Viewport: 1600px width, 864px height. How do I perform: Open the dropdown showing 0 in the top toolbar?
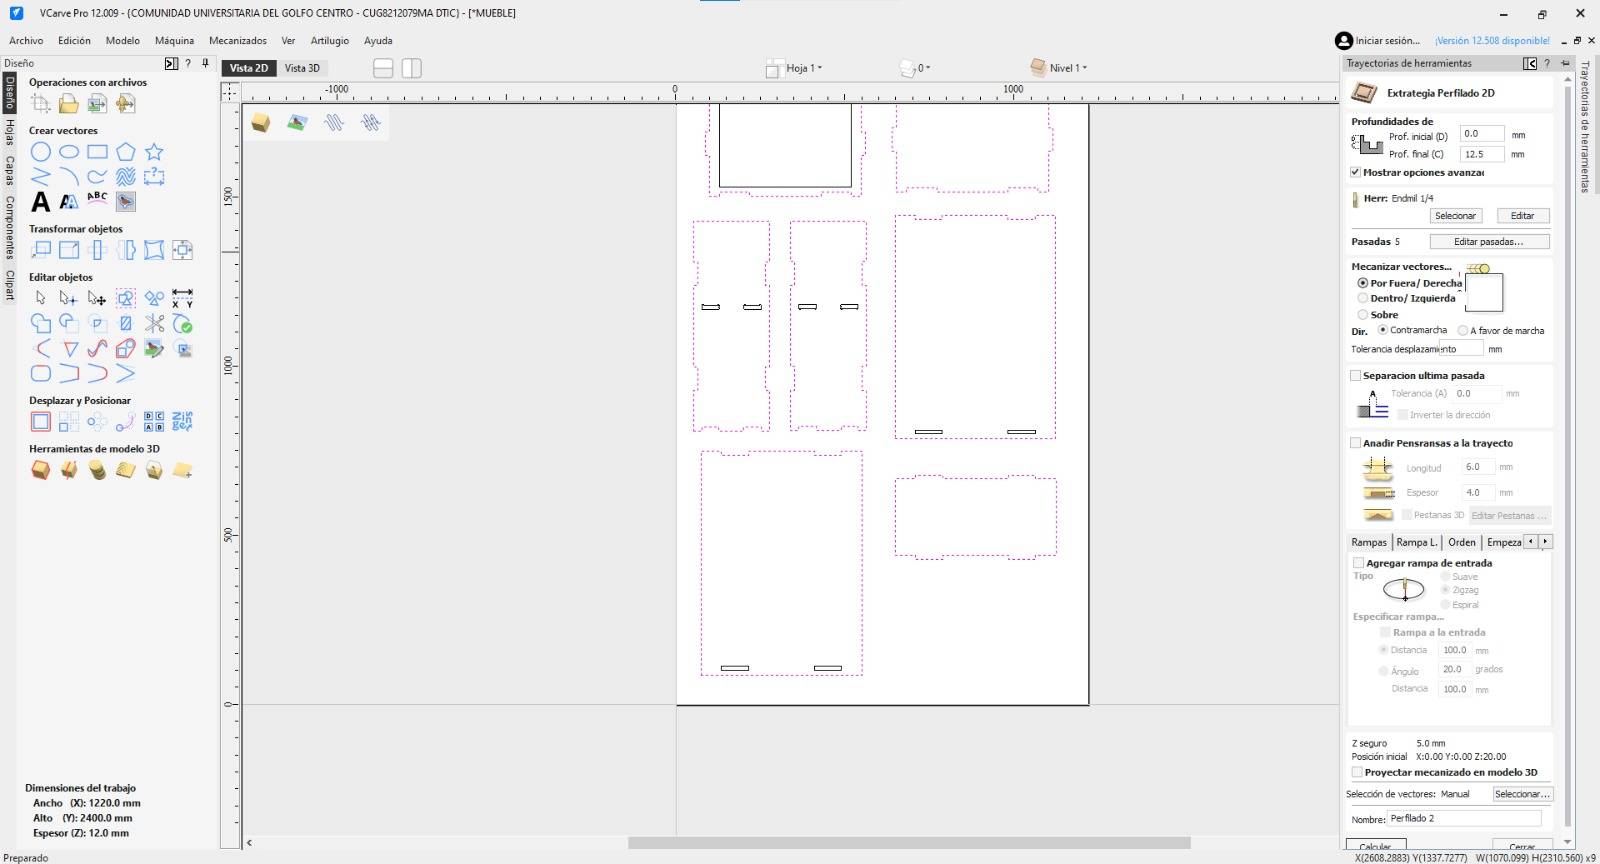pos(915,68)
